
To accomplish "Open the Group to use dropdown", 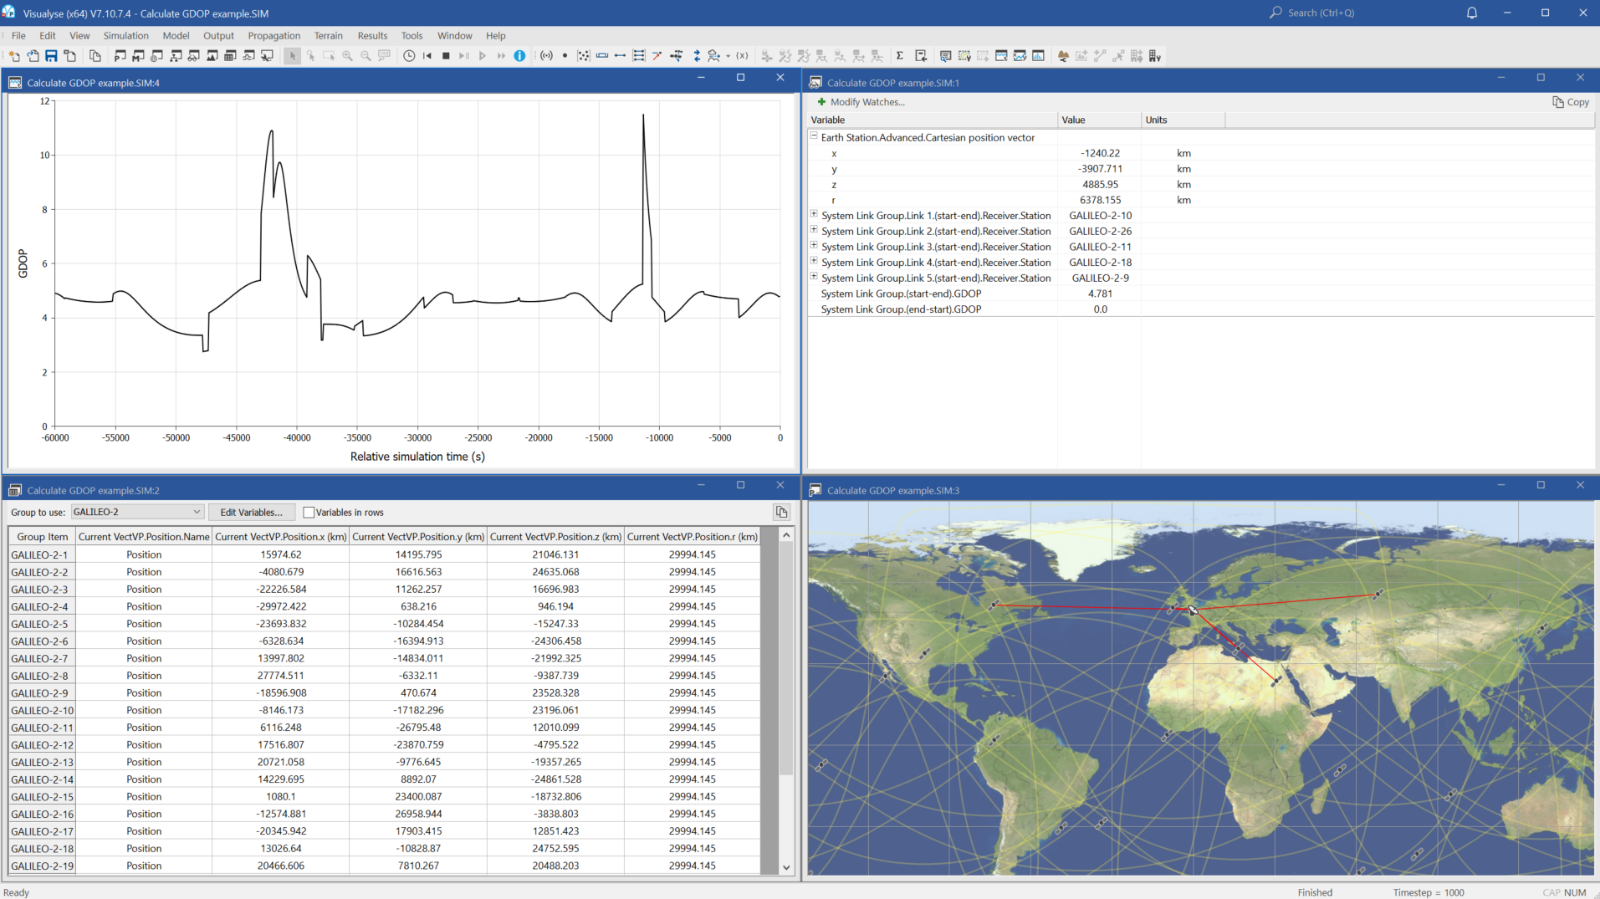I will pos(137,512).
